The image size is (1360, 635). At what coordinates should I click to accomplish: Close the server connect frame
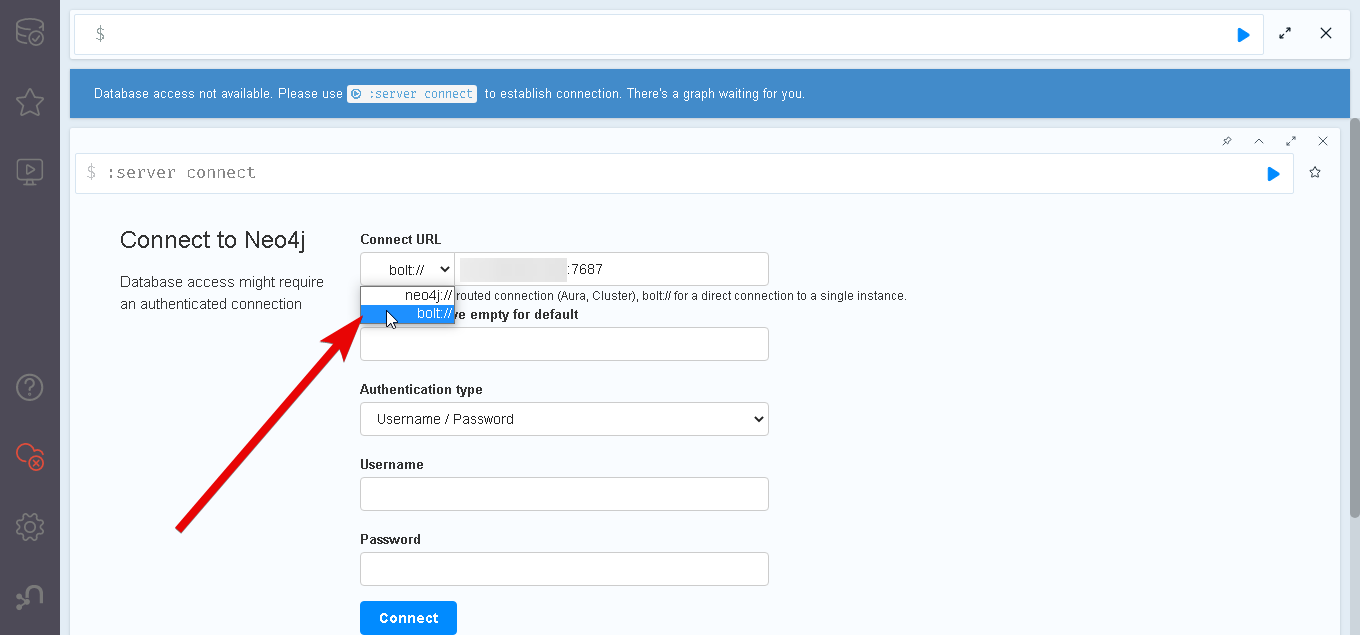(1323, 141)
